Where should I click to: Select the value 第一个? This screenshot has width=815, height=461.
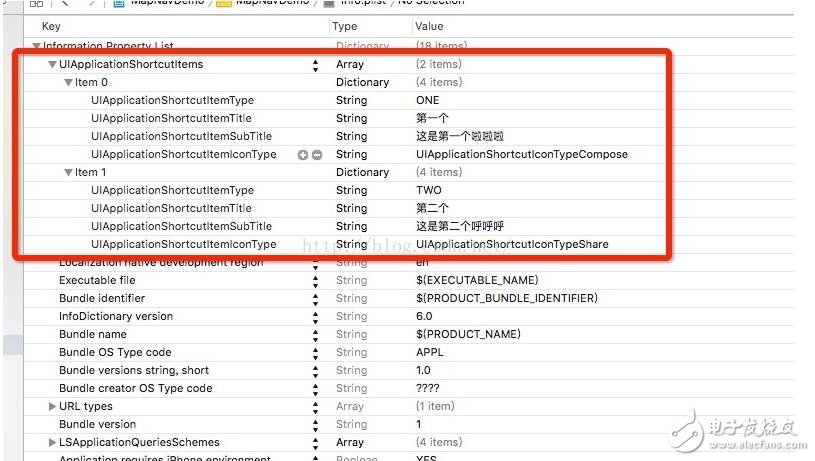tap(432, 118)
